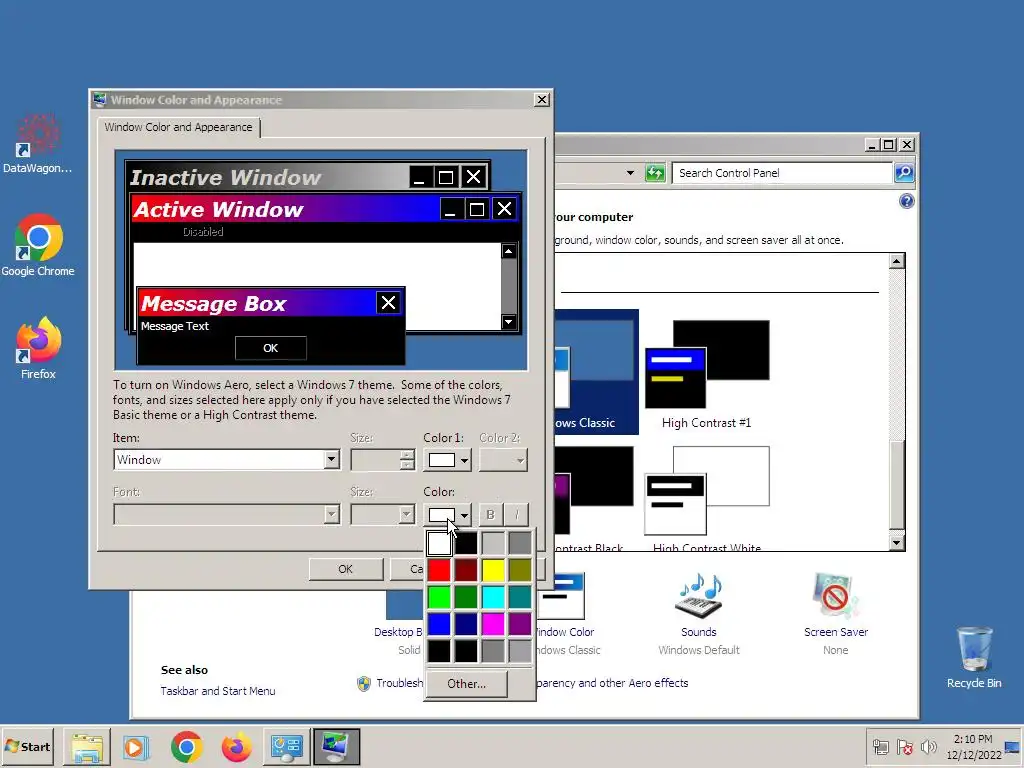Open Windows Explorer from the taskbar

point(87,746)
